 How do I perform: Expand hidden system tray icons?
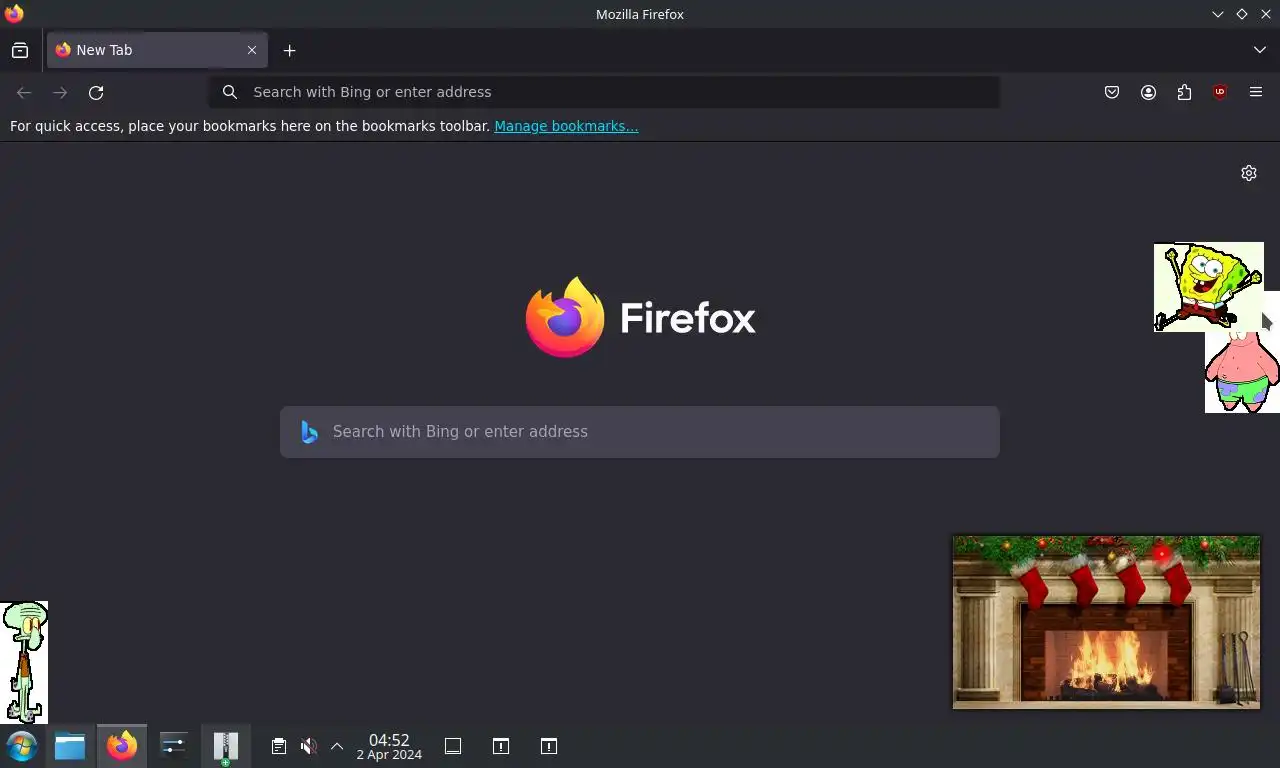[337, 746]
